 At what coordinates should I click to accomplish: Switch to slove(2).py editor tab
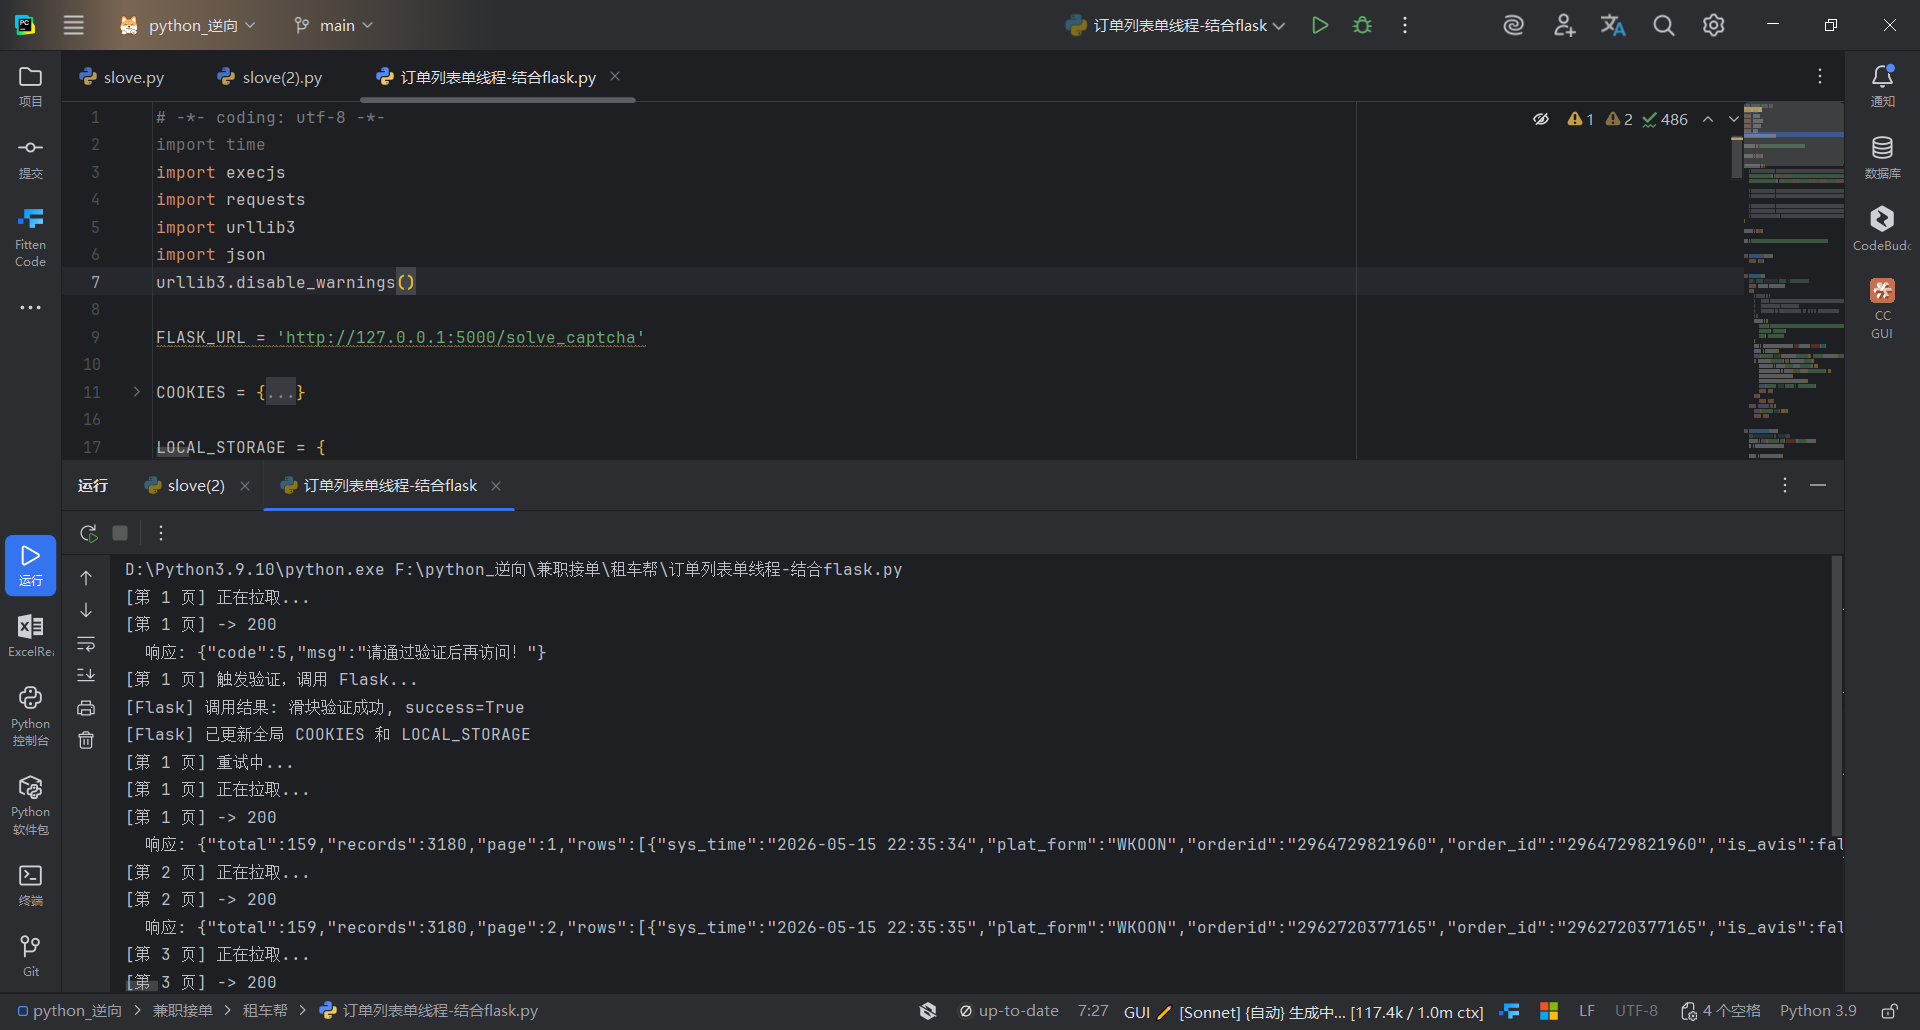tap(270, 77)
